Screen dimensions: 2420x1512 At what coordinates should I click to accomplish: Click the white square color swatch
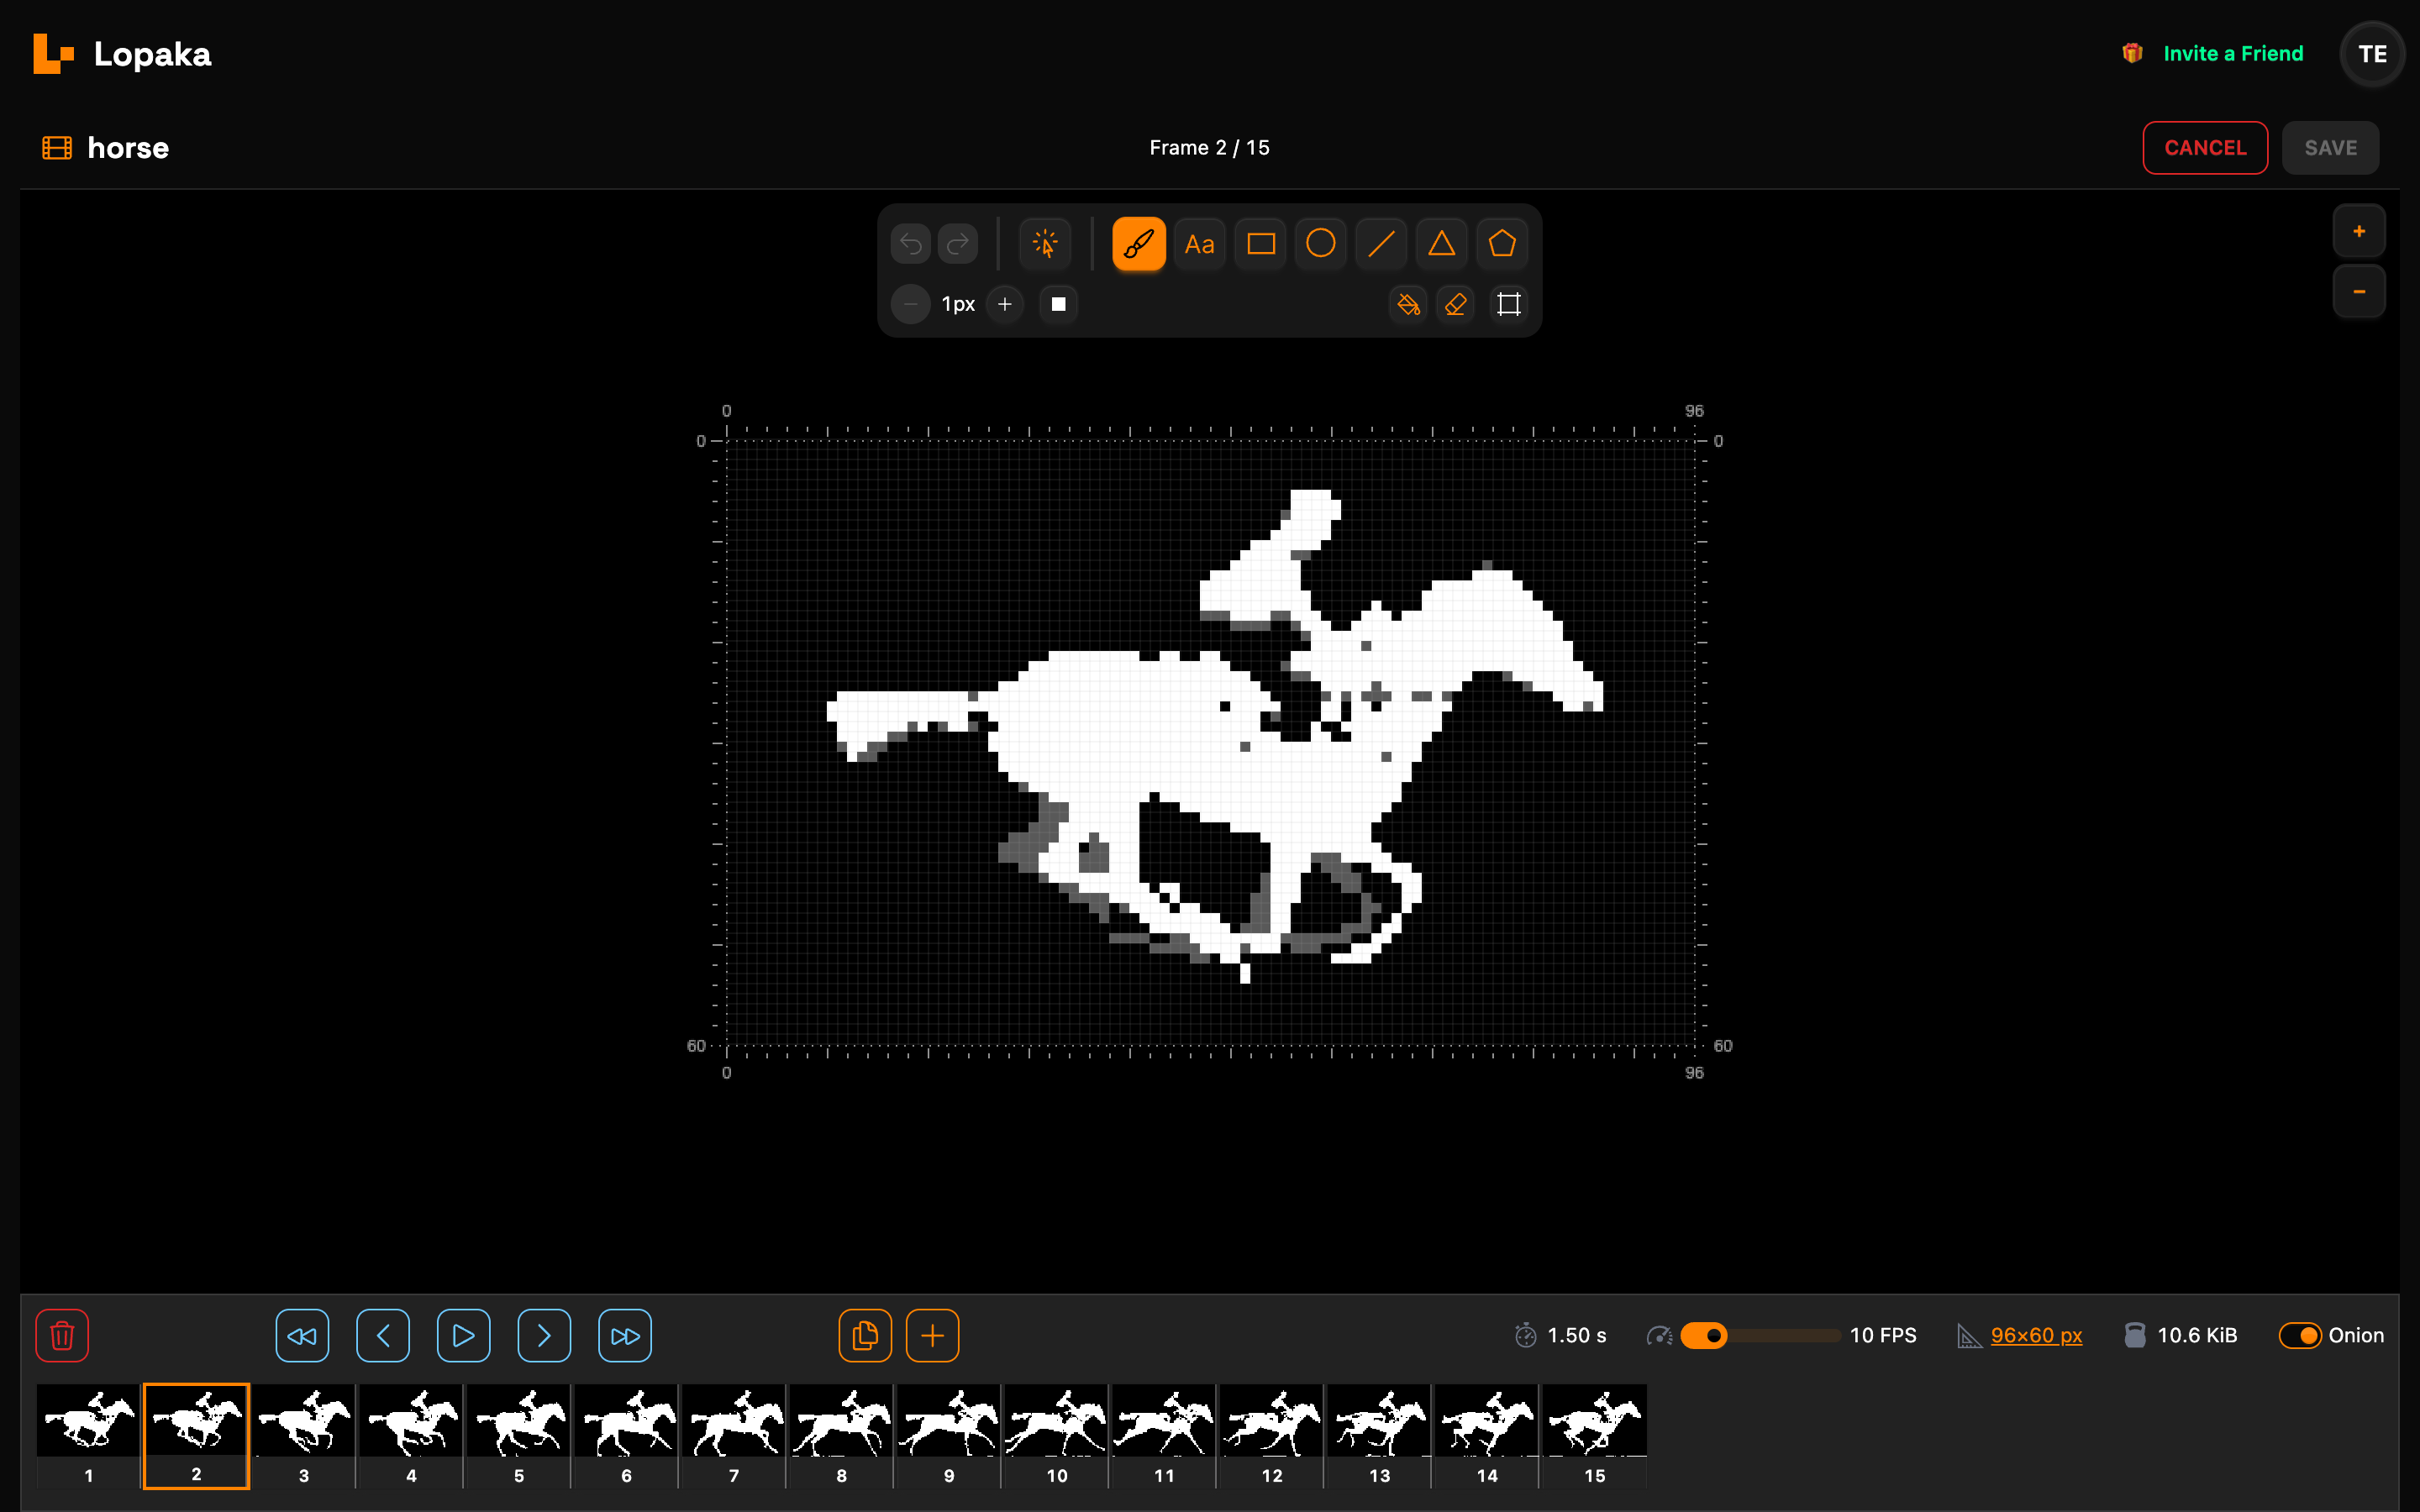pyautogui.click(x=1058, y=304)
